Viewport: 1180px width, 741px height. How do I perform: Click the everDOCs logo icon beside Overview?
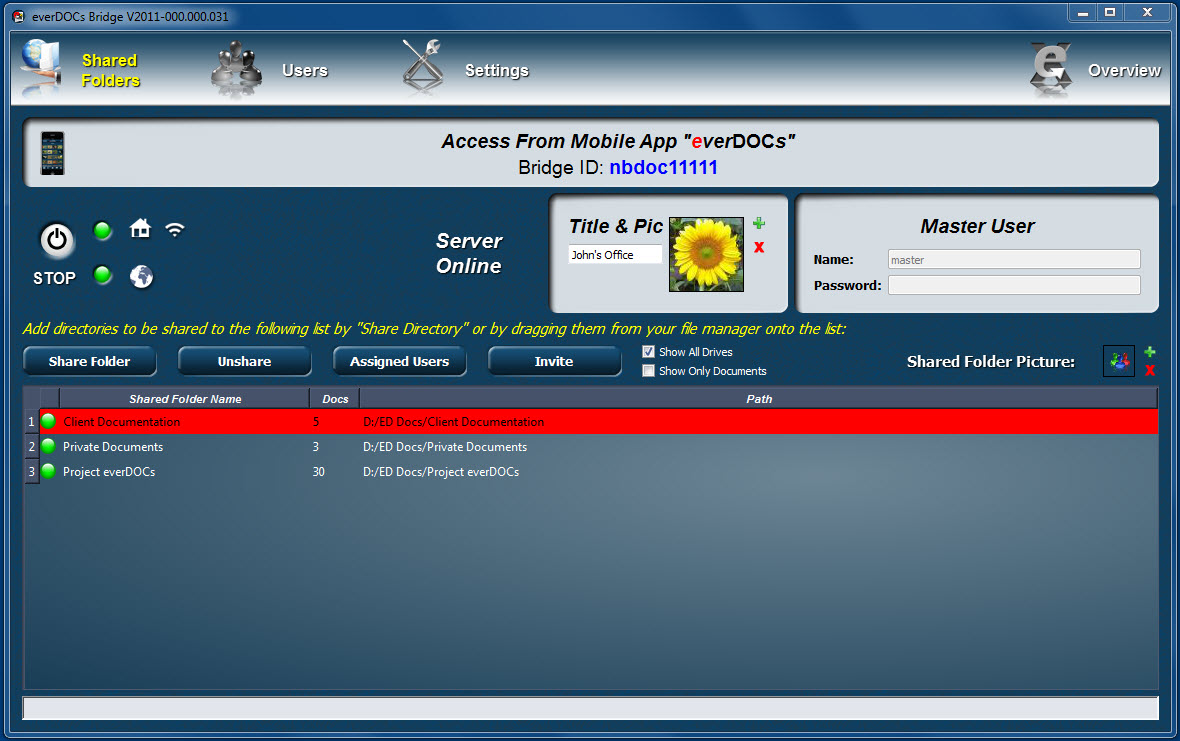coord(1051,69)
